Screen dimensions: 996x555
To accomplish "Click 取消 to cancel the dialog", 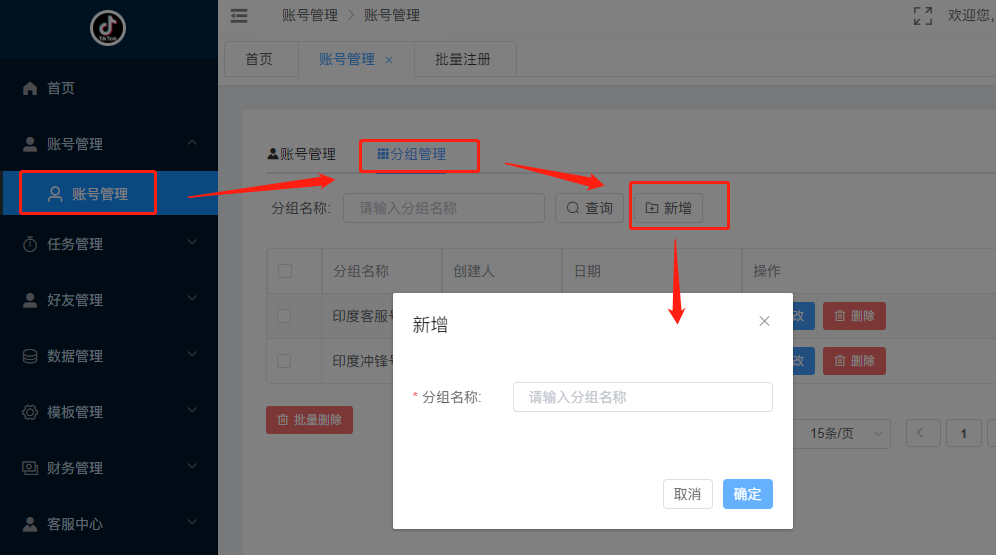I will click(x=687, y=494).
